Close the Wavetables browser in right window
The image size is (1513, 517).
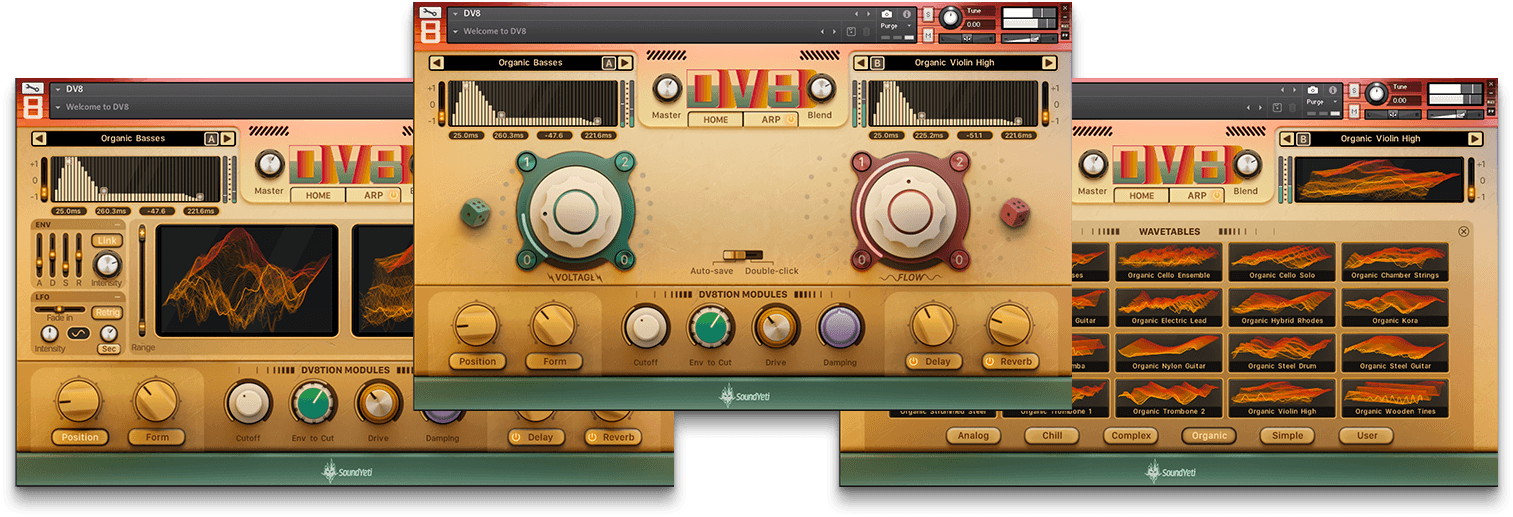pyautogui.click(x=1464, y=232)
